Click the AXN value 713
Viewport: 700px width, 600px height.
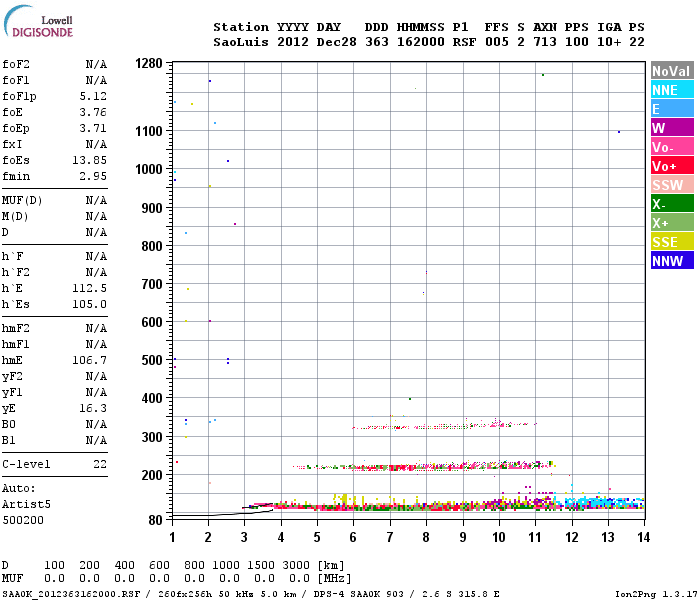[x=545, y=42]
